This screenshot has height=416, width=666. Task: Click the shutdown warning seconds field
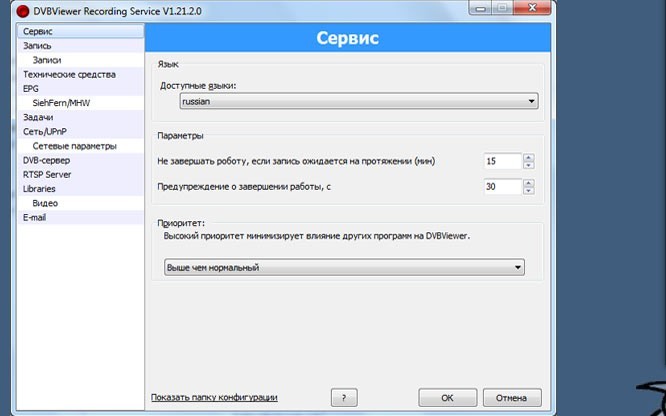(x=501, y=186)
